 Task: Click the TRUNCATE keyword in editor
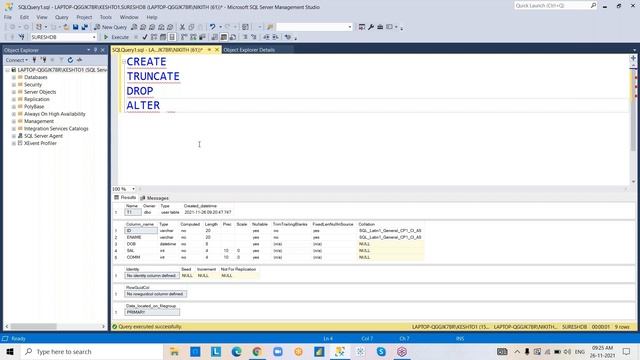point(153,76)
